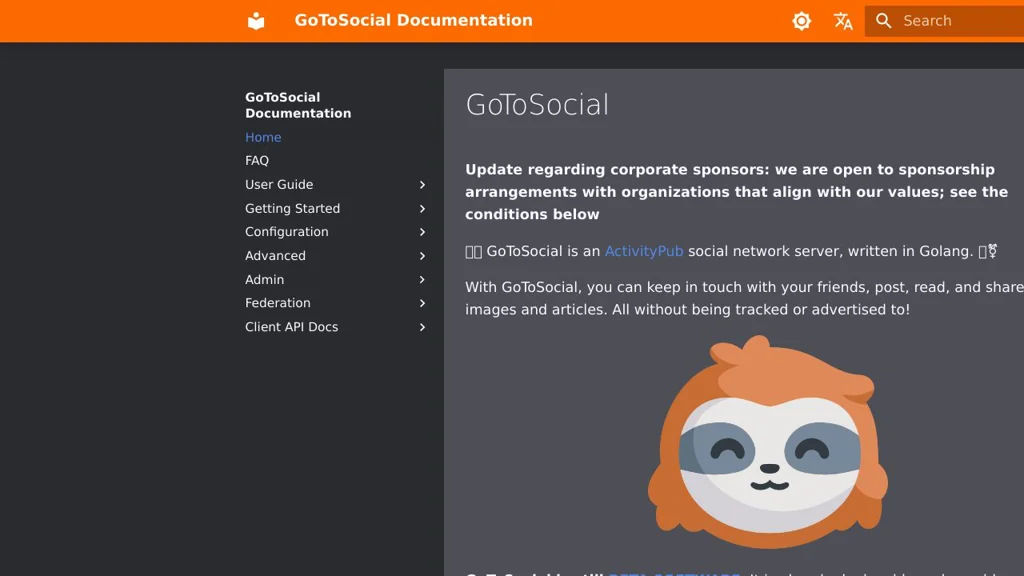The width and height of the screenshot is (1024, 576).
Task: Click the GoToSocial Documentation header title
Action: (x=413, y=20)
